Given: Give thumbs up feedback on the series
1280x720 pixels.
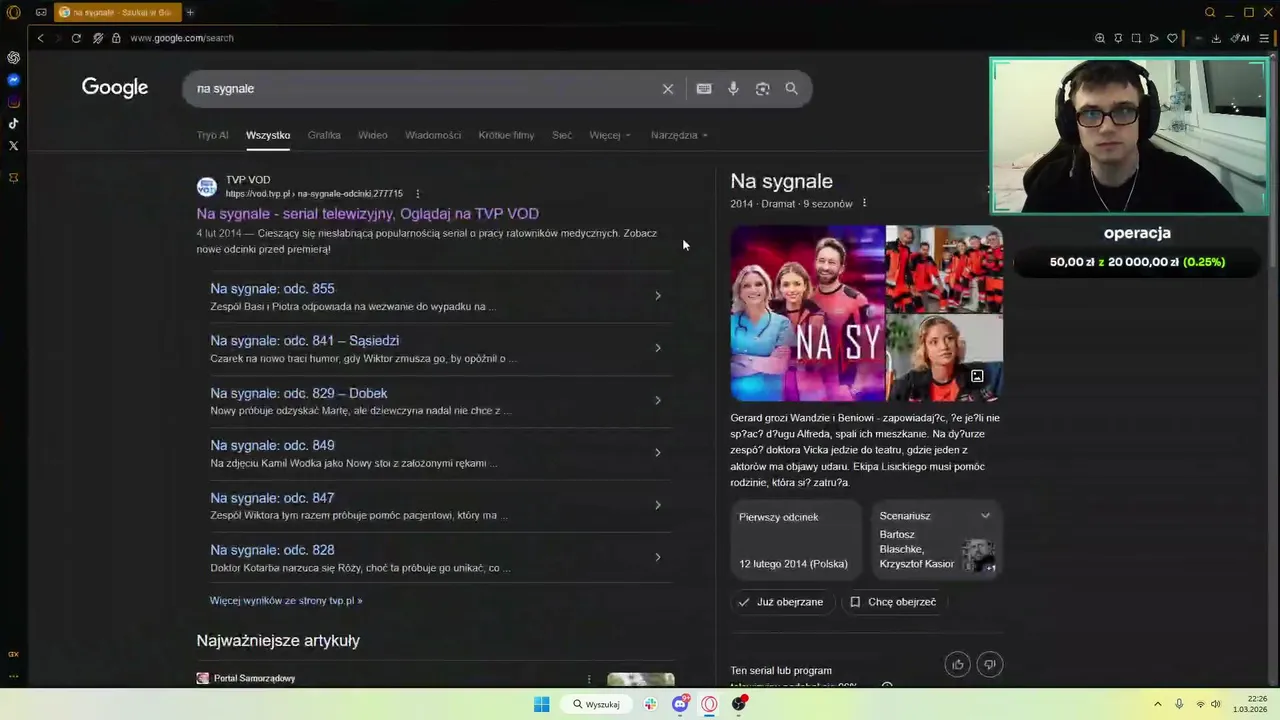Looking at the screenshot, I should (x=957, y=664).
